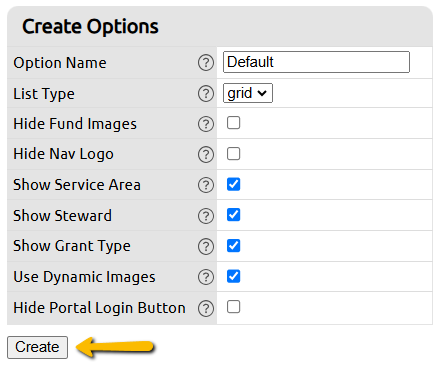Enable the Hide Fund Images checkbox
The width and height of the screenshot is (439, 365).
click(x=233, y=123)
